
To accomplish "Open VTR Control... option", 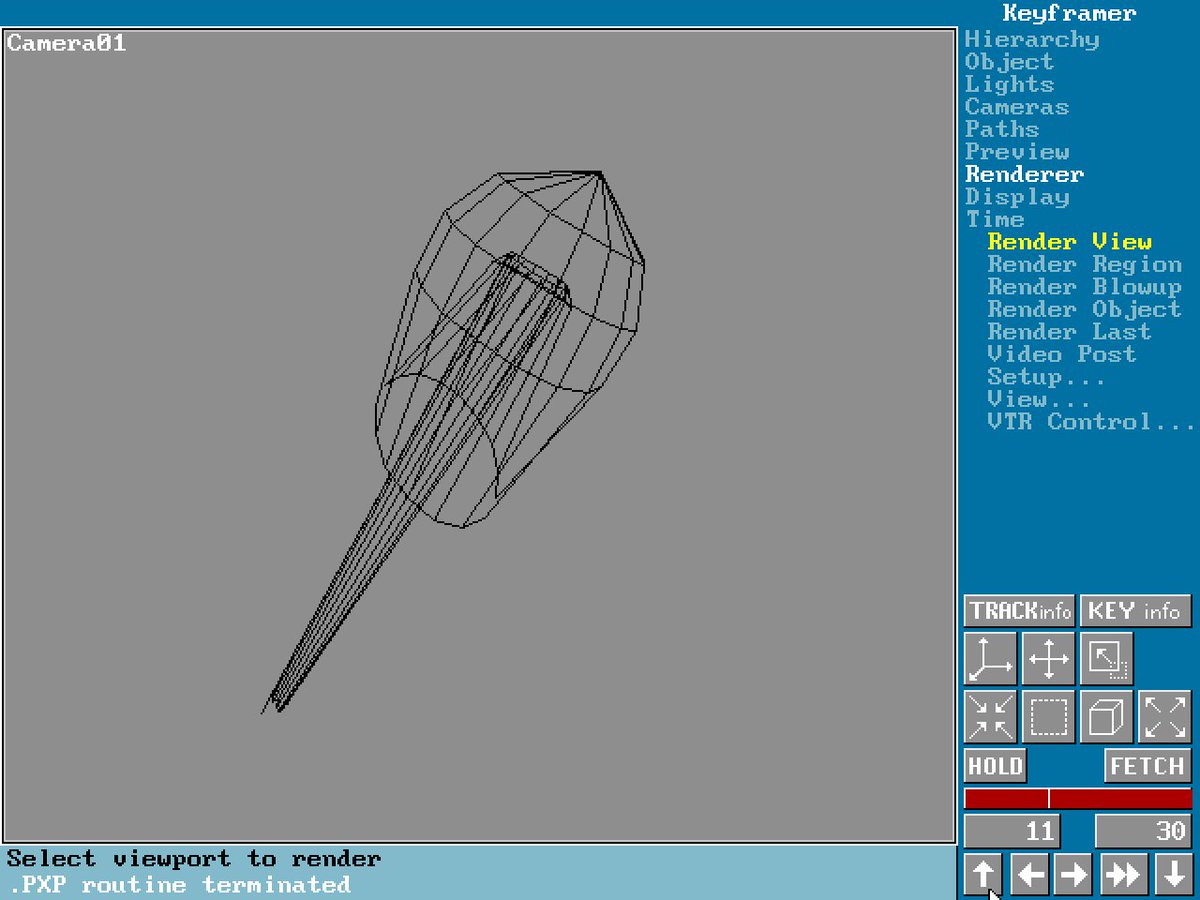I will [1092, 422].
